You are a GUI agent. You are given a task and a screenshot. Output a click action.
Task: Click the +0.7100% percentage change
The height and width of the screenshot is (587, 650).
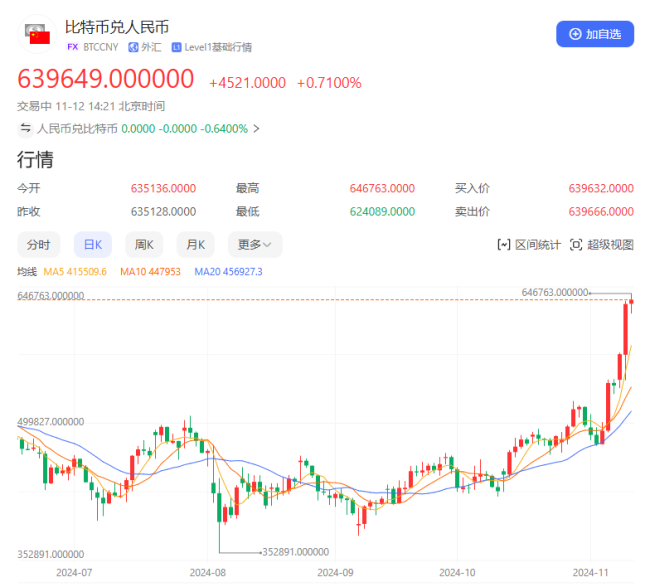[329, 83]
